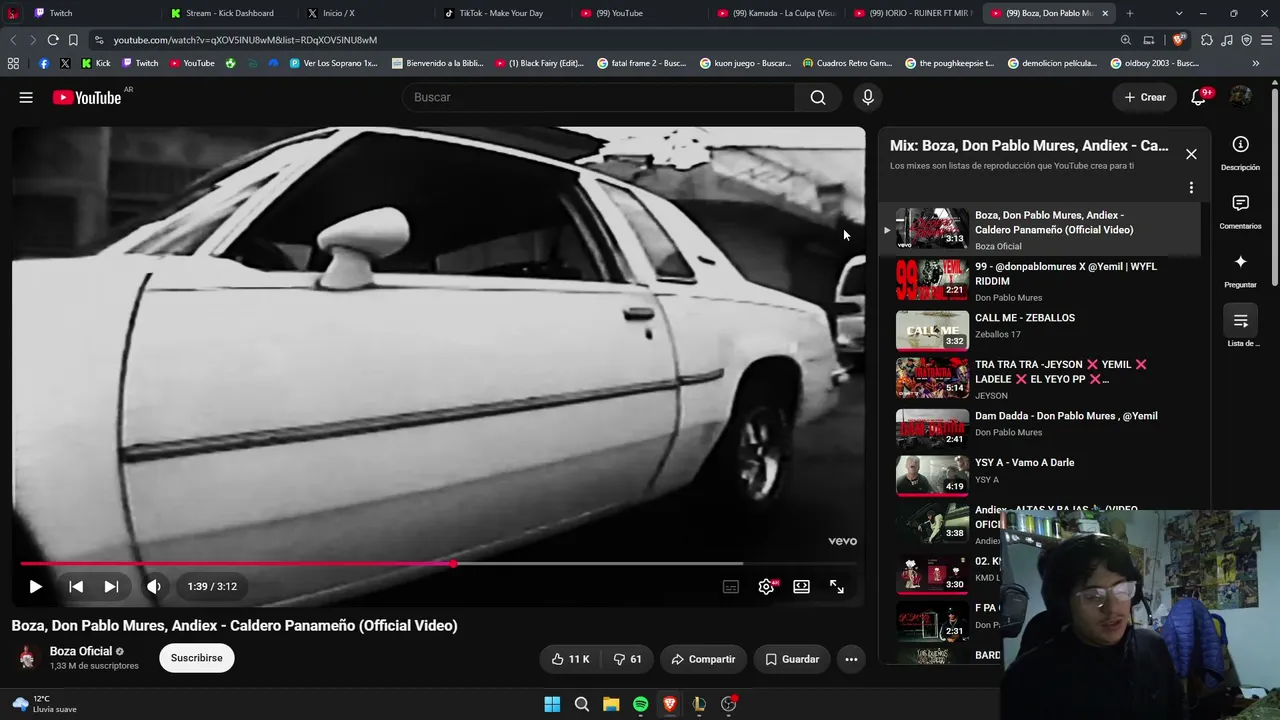
Task: Click the browser address bar URL
Action: tap(245, 40)
